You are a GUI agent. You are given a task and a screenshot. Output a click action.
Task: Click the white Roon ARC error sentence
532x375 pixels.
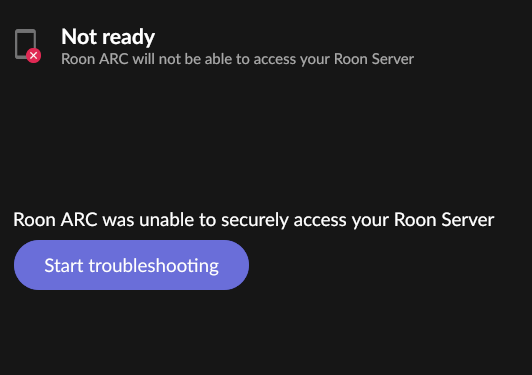pos(253,220)
